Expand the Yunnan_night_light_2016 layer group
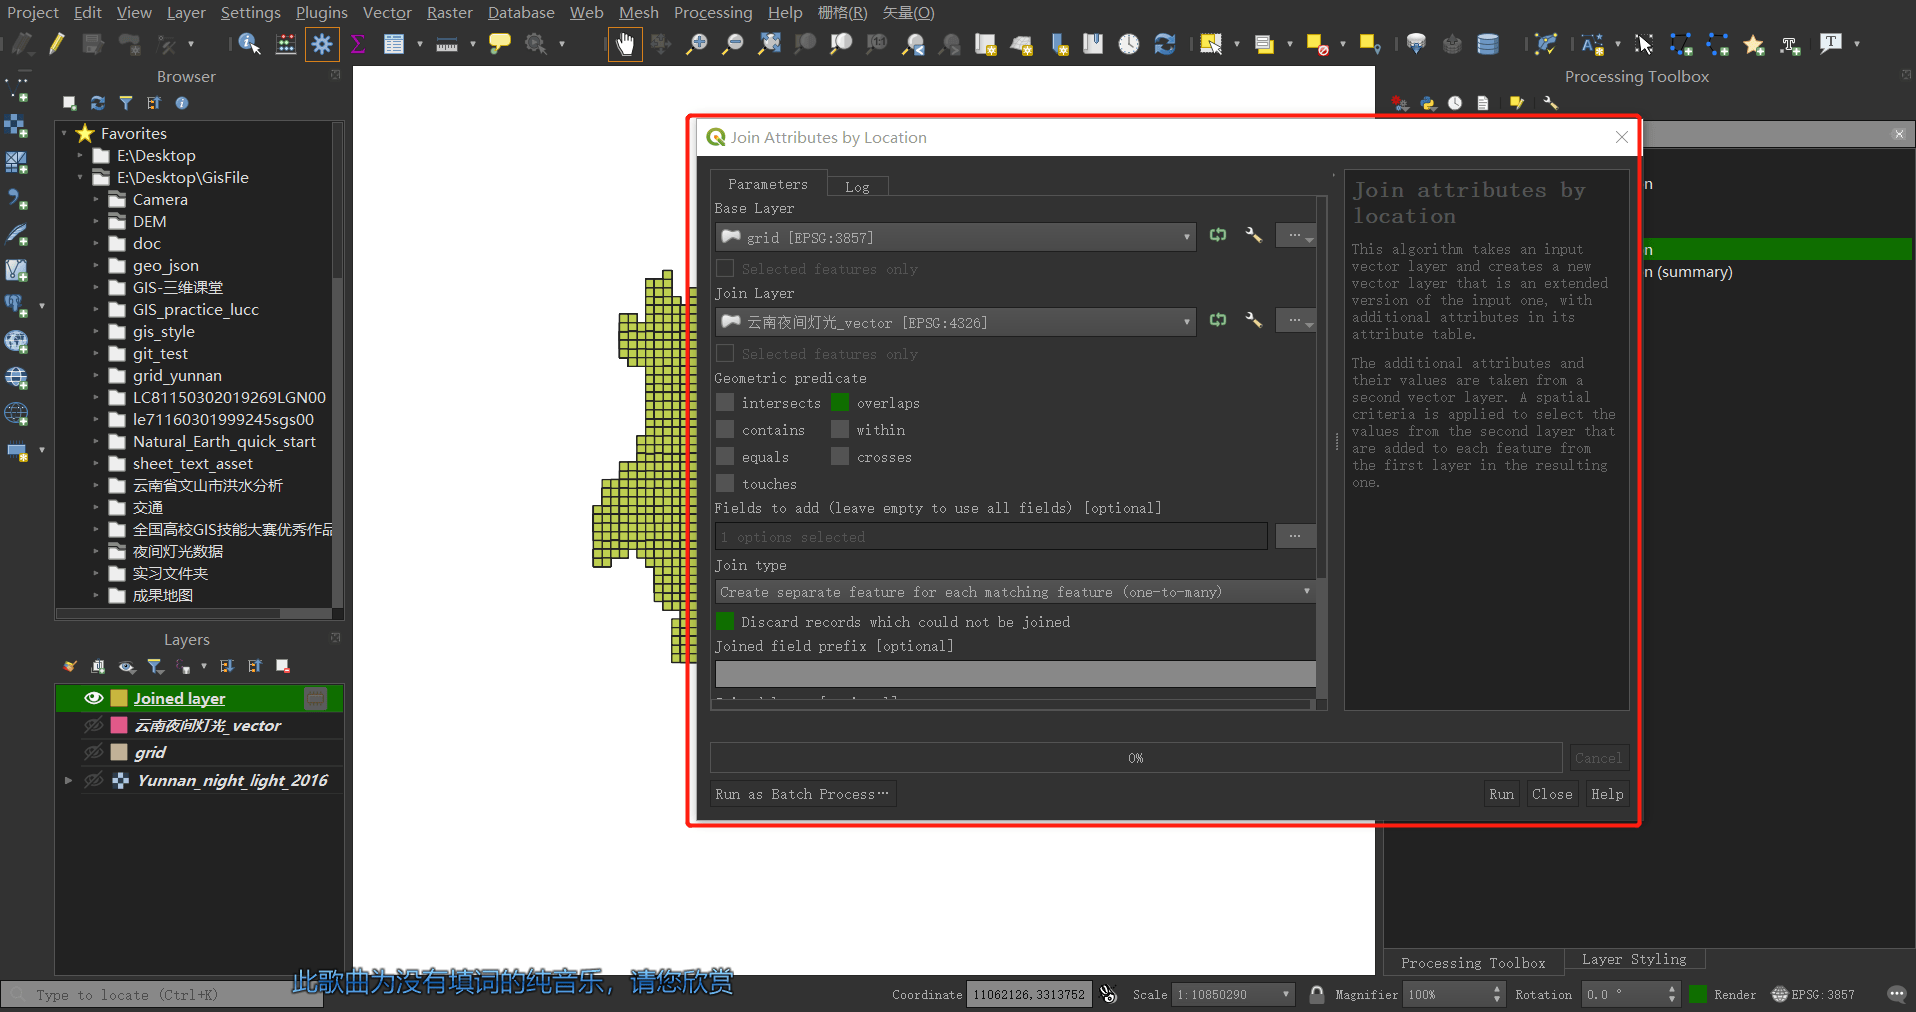 coord(68,780)
